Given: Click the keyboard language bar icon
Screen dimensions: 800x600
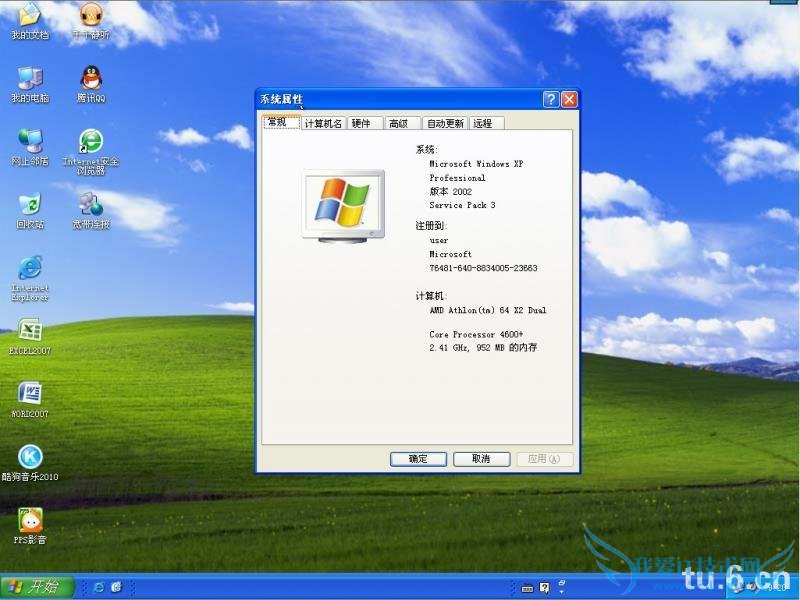Looking at the screenshot, I should click(528, 589).
